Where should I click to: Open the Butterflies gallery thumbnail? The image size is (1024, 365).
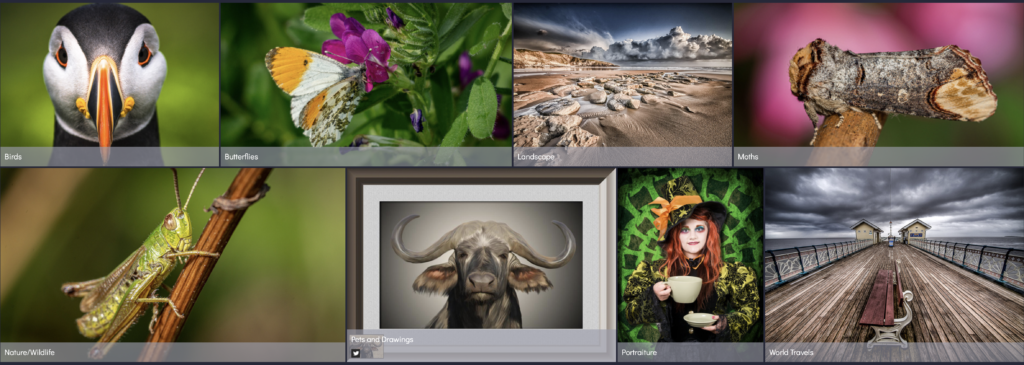pos(366,84)
